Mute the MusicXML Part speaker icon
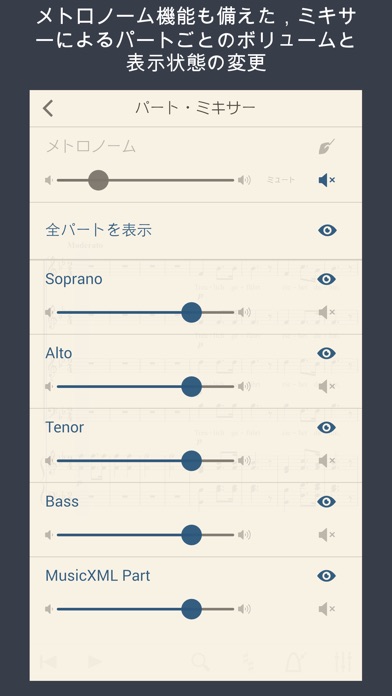 pyautogui.click(x=327, y=609)
